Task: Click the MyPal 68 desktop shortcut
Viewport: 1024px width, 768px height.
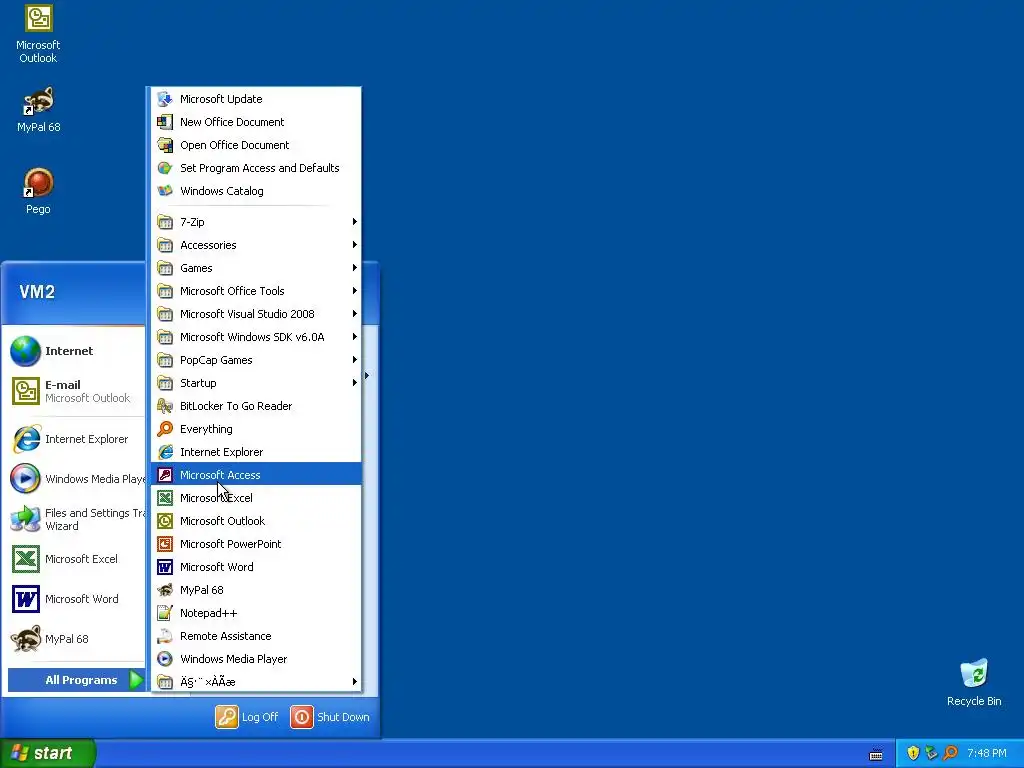Action: (38, 110)
